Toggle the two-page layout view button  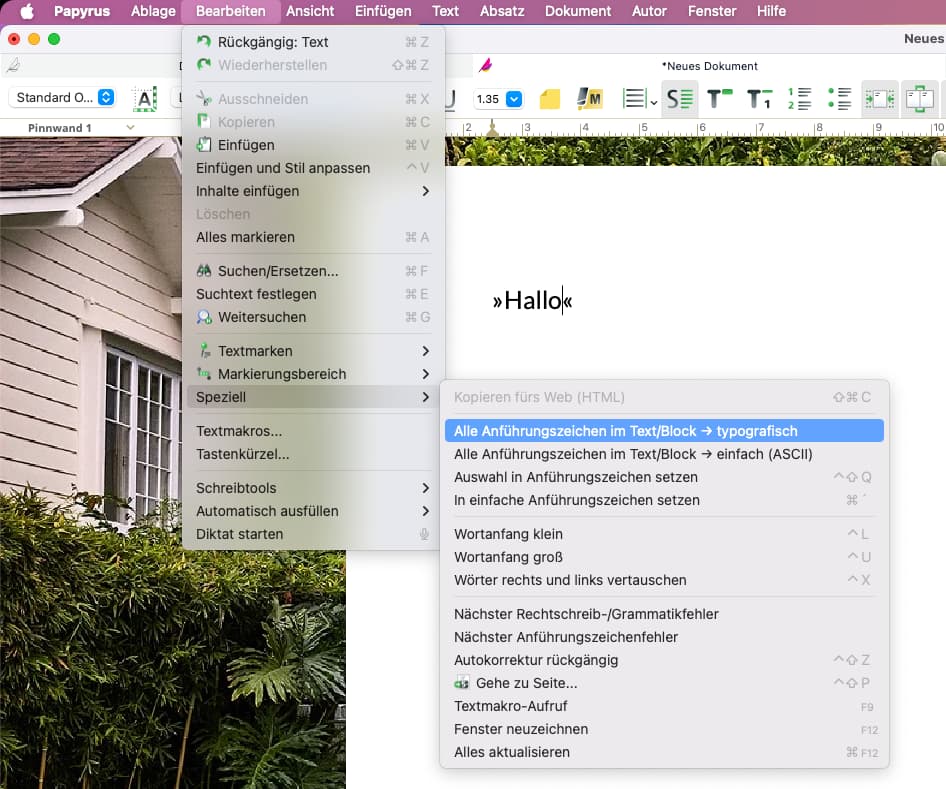(x=920, y=99)
